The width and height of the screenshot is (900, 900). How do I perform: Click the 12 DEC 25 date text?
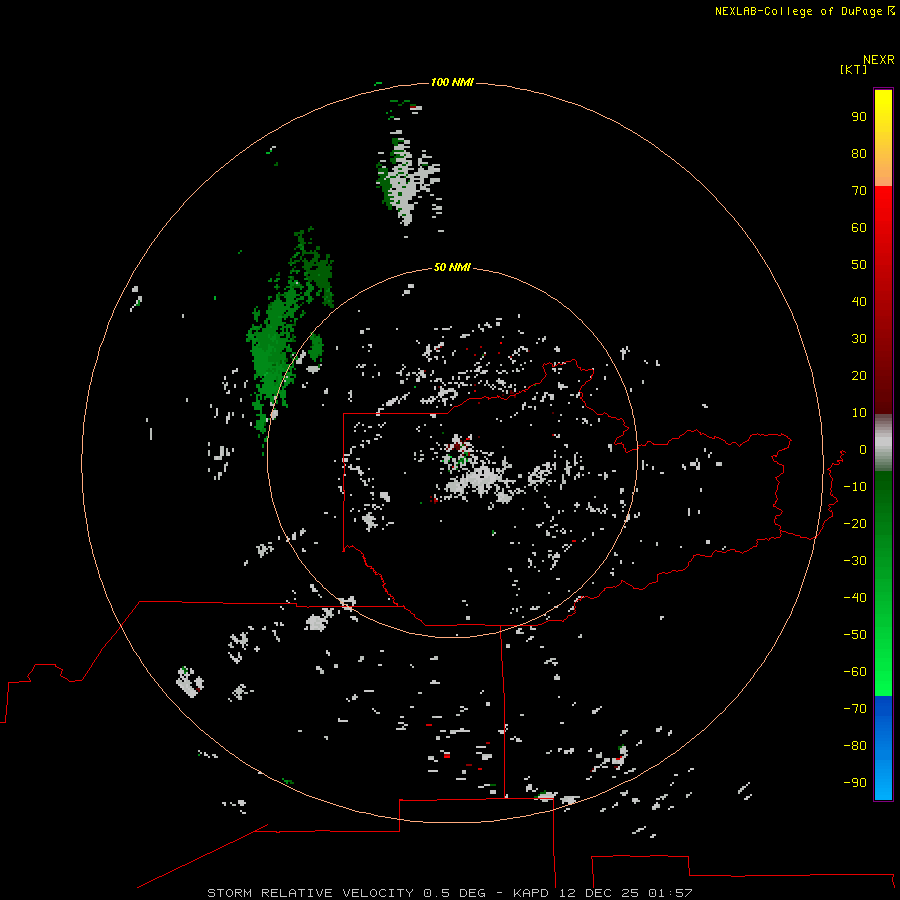click(599, 893)
